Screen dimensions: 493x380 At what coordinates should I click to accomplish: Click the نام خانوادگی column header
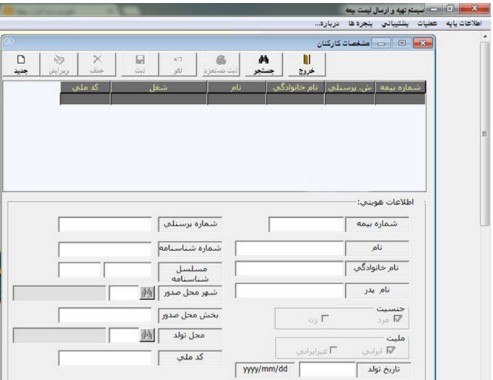tap(295, 87)
